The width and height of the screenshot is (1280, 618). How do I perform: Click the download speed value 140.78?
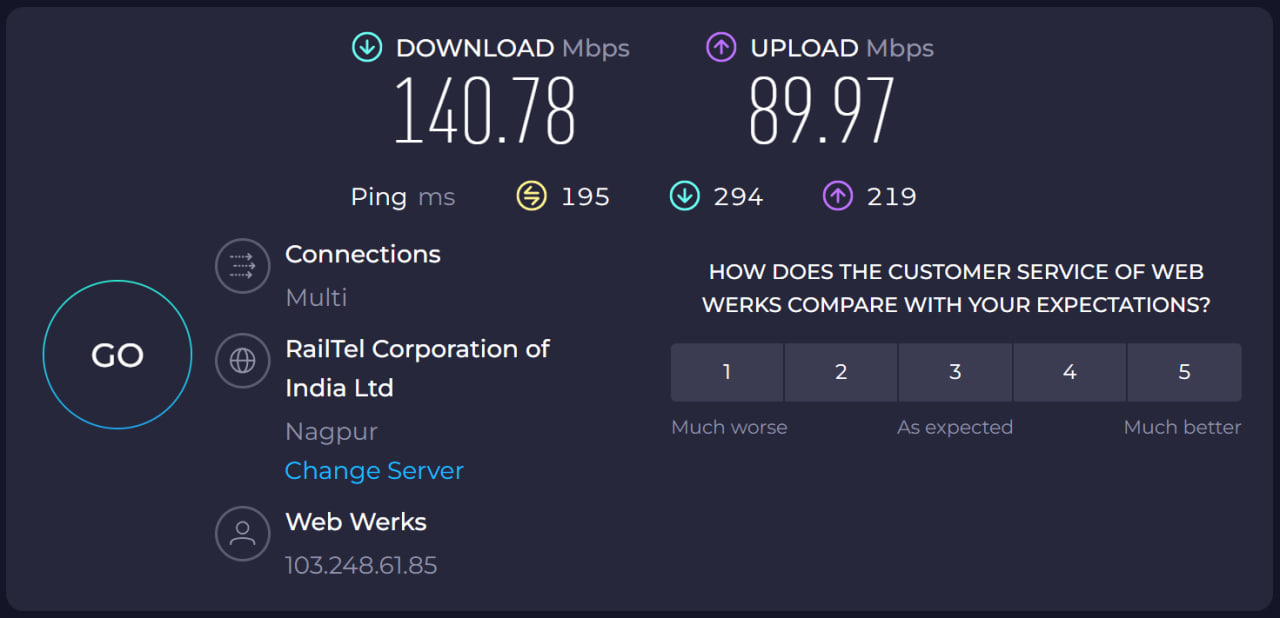[x=485, y=110]
